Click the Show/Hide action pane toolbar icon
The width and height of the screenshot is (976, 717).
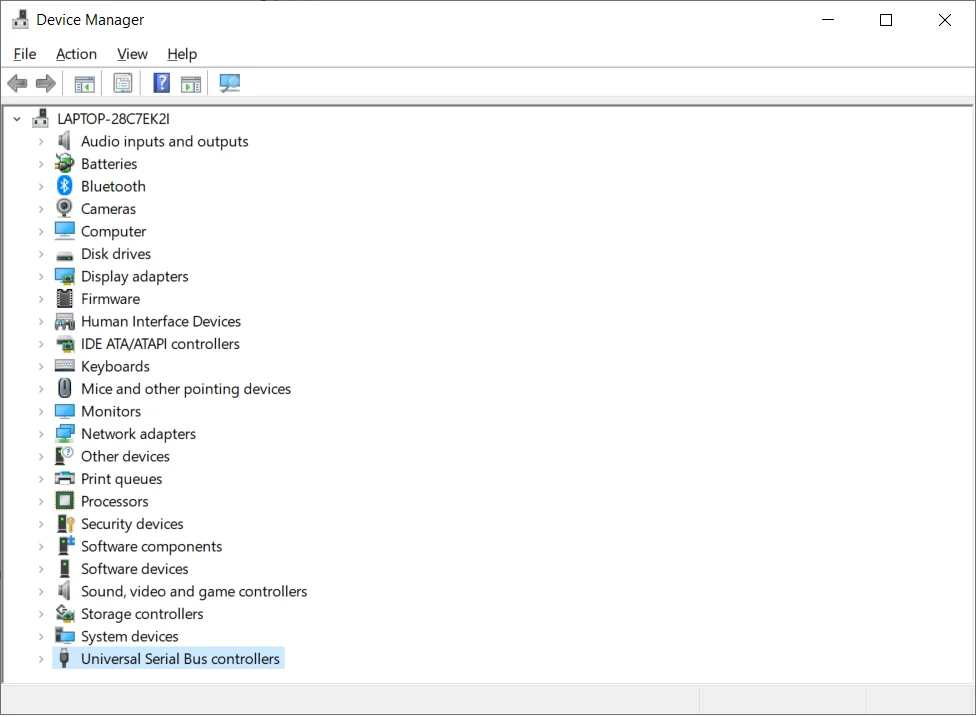point(191,83)
